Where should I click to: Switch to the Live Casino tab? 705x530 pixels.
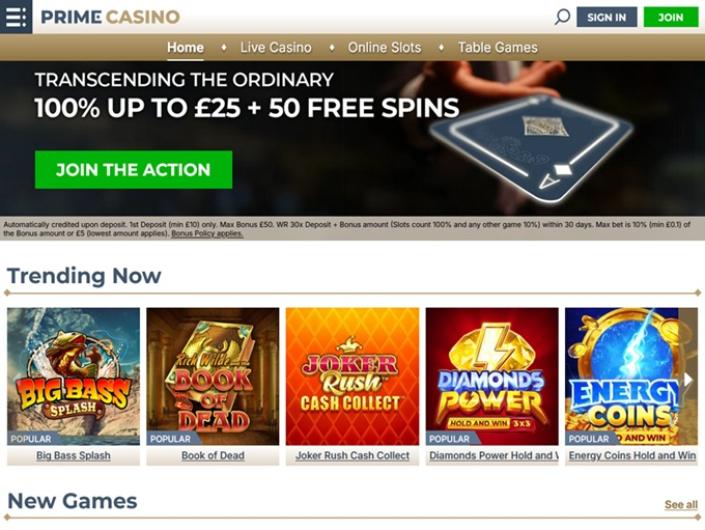pos(276,47)
